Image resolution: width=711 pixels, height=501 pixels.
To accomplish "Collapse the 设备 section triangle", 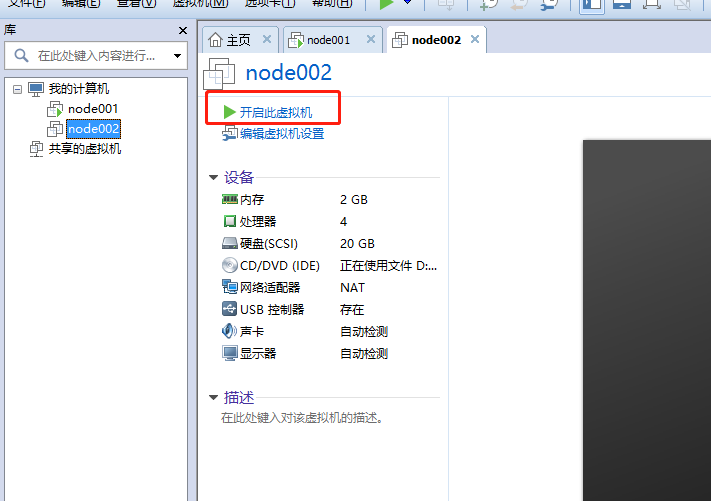I will tap(213, 177).
